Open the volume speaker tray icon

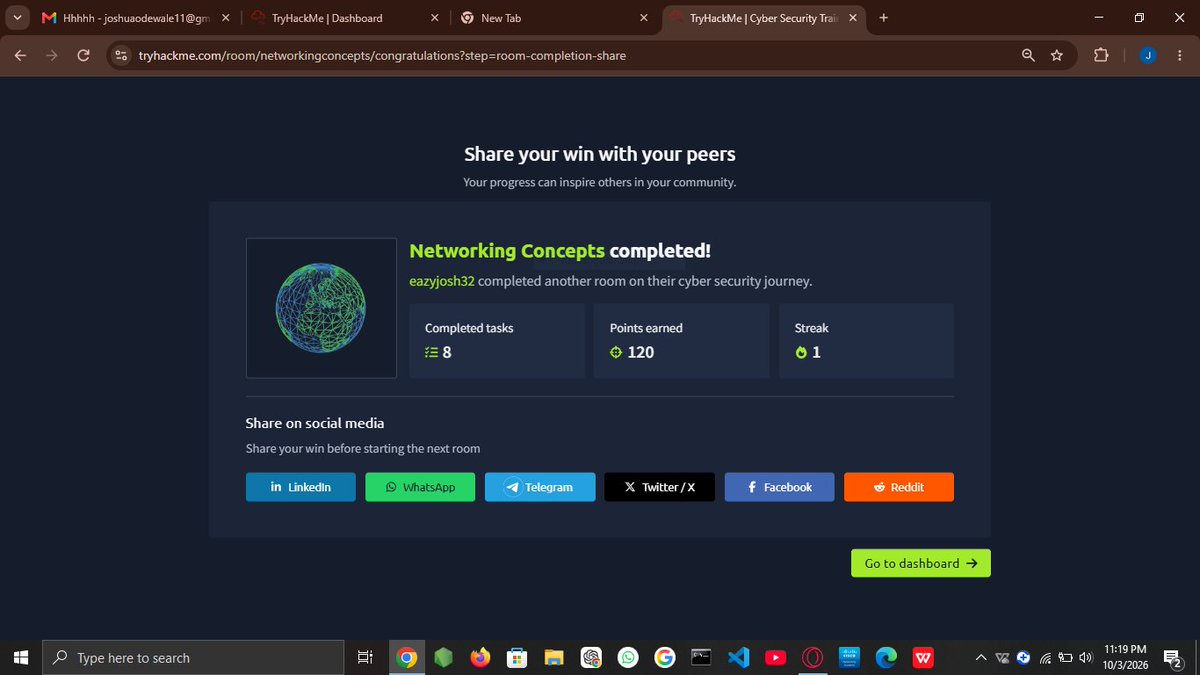(1085, 657)
